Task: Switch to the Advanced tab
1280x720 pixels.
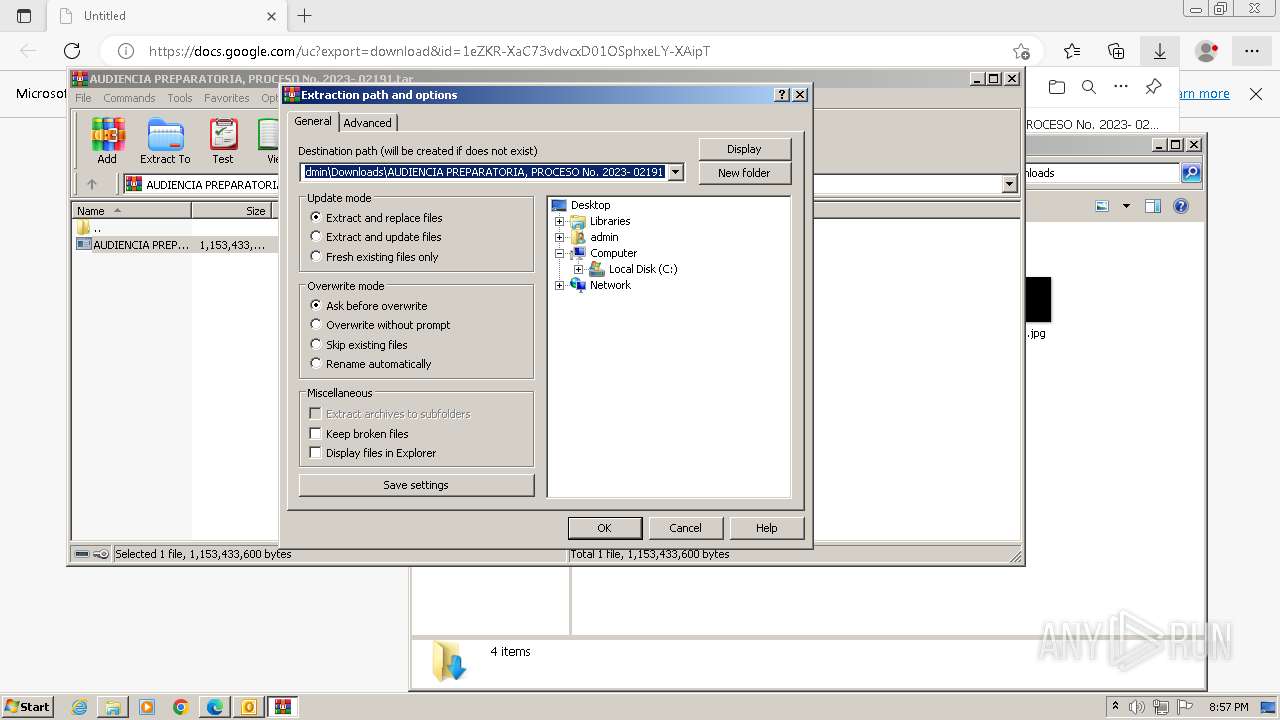Action: pos(367,123)
